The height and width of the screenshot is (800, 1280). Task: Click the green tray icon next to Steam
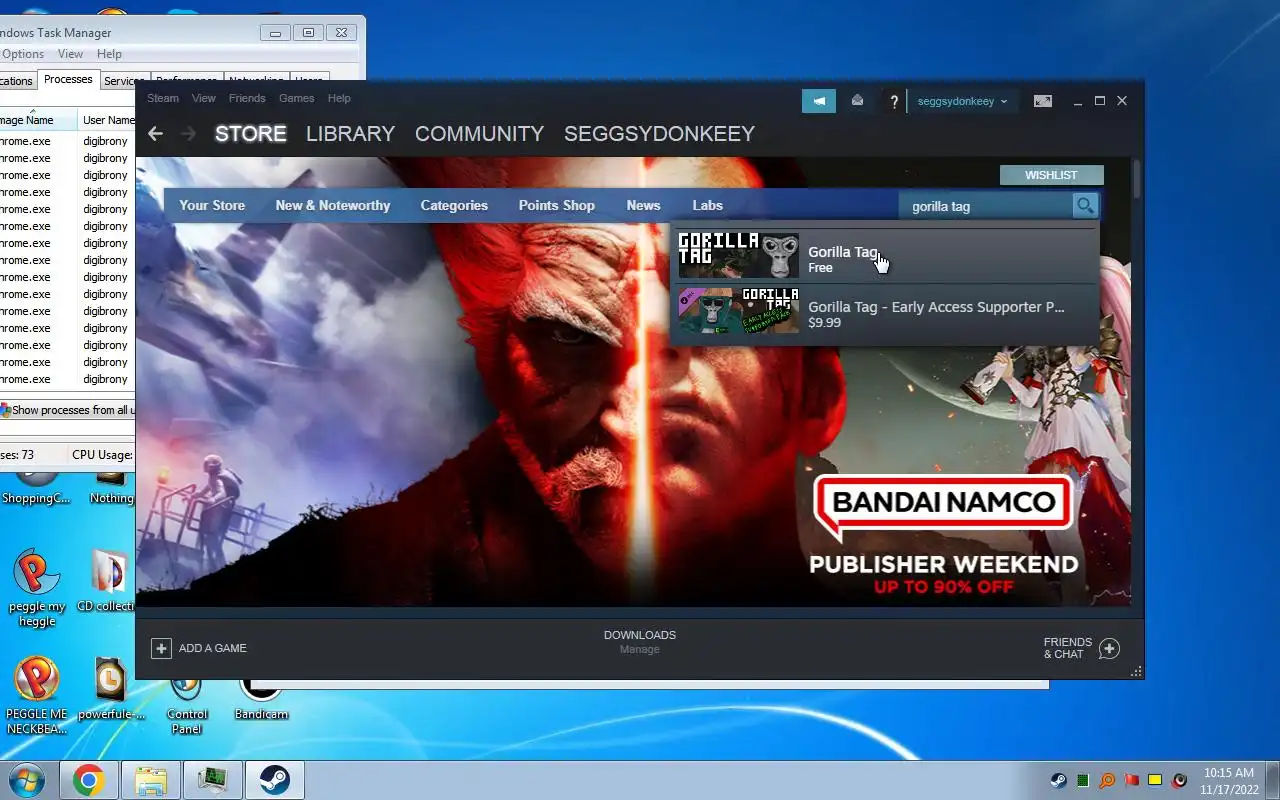[x=1083, y=780]
